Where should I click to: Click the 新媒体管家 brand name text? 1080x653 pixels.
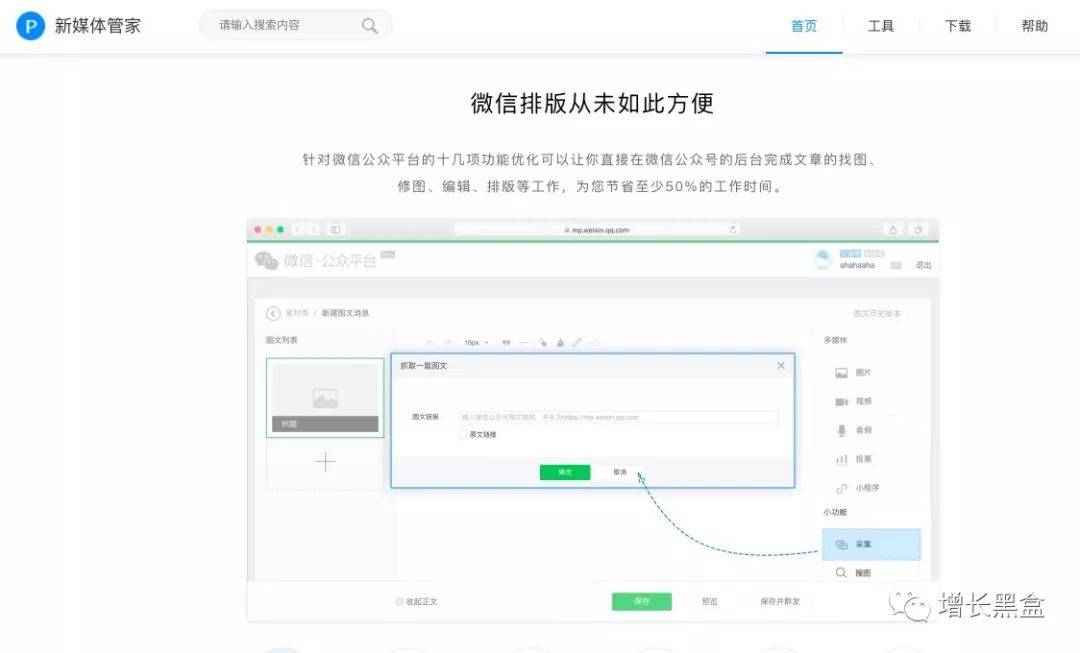(x=98, y=26)
